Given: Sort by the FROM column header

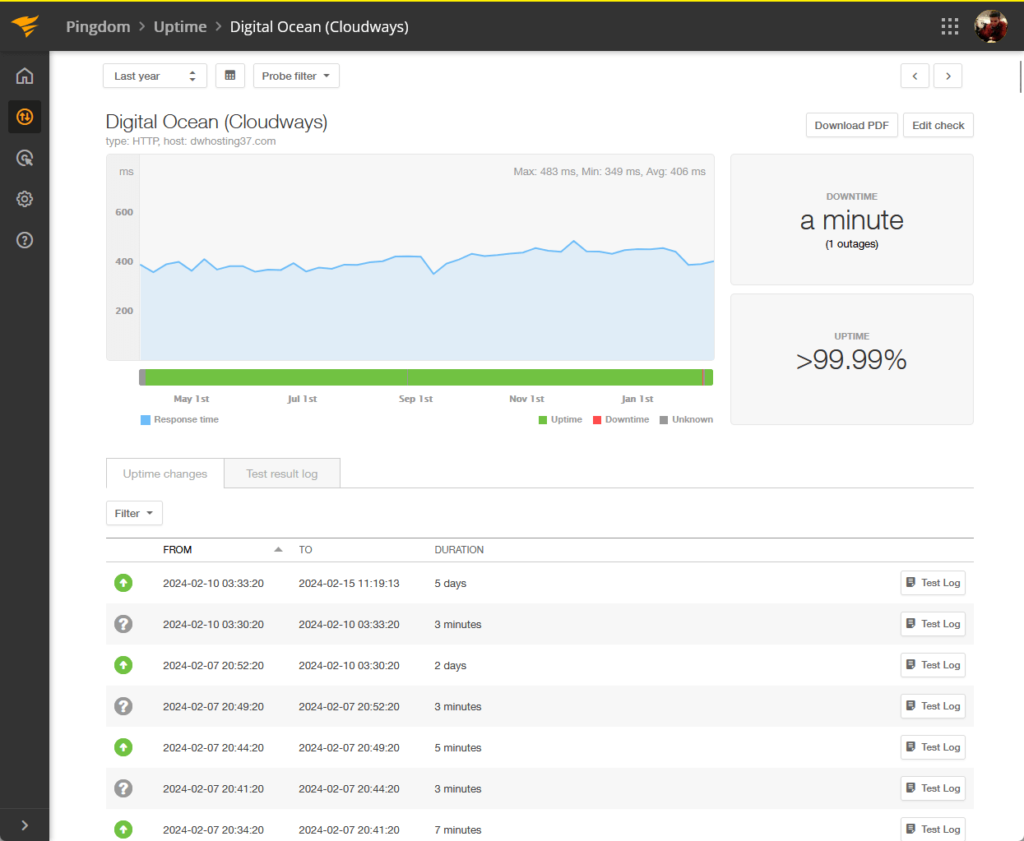Looking at the screenshot, I should coord(177,550).
